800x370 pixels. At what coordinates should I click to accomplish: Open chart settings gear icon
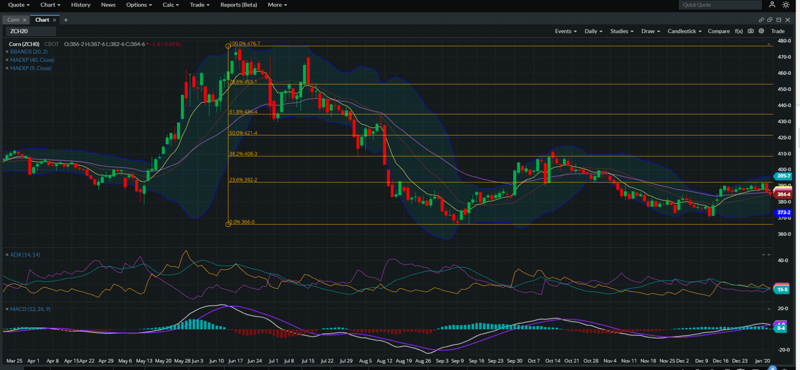761,31
